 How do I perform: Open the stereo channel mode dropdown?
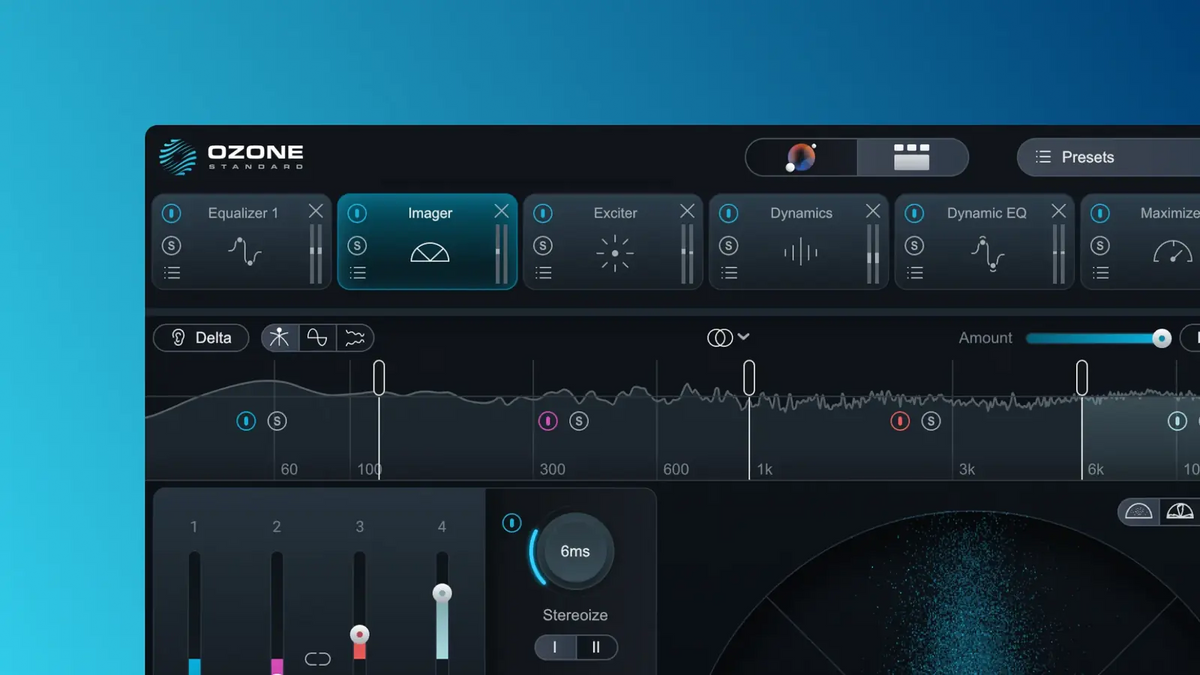pos(729,338)
